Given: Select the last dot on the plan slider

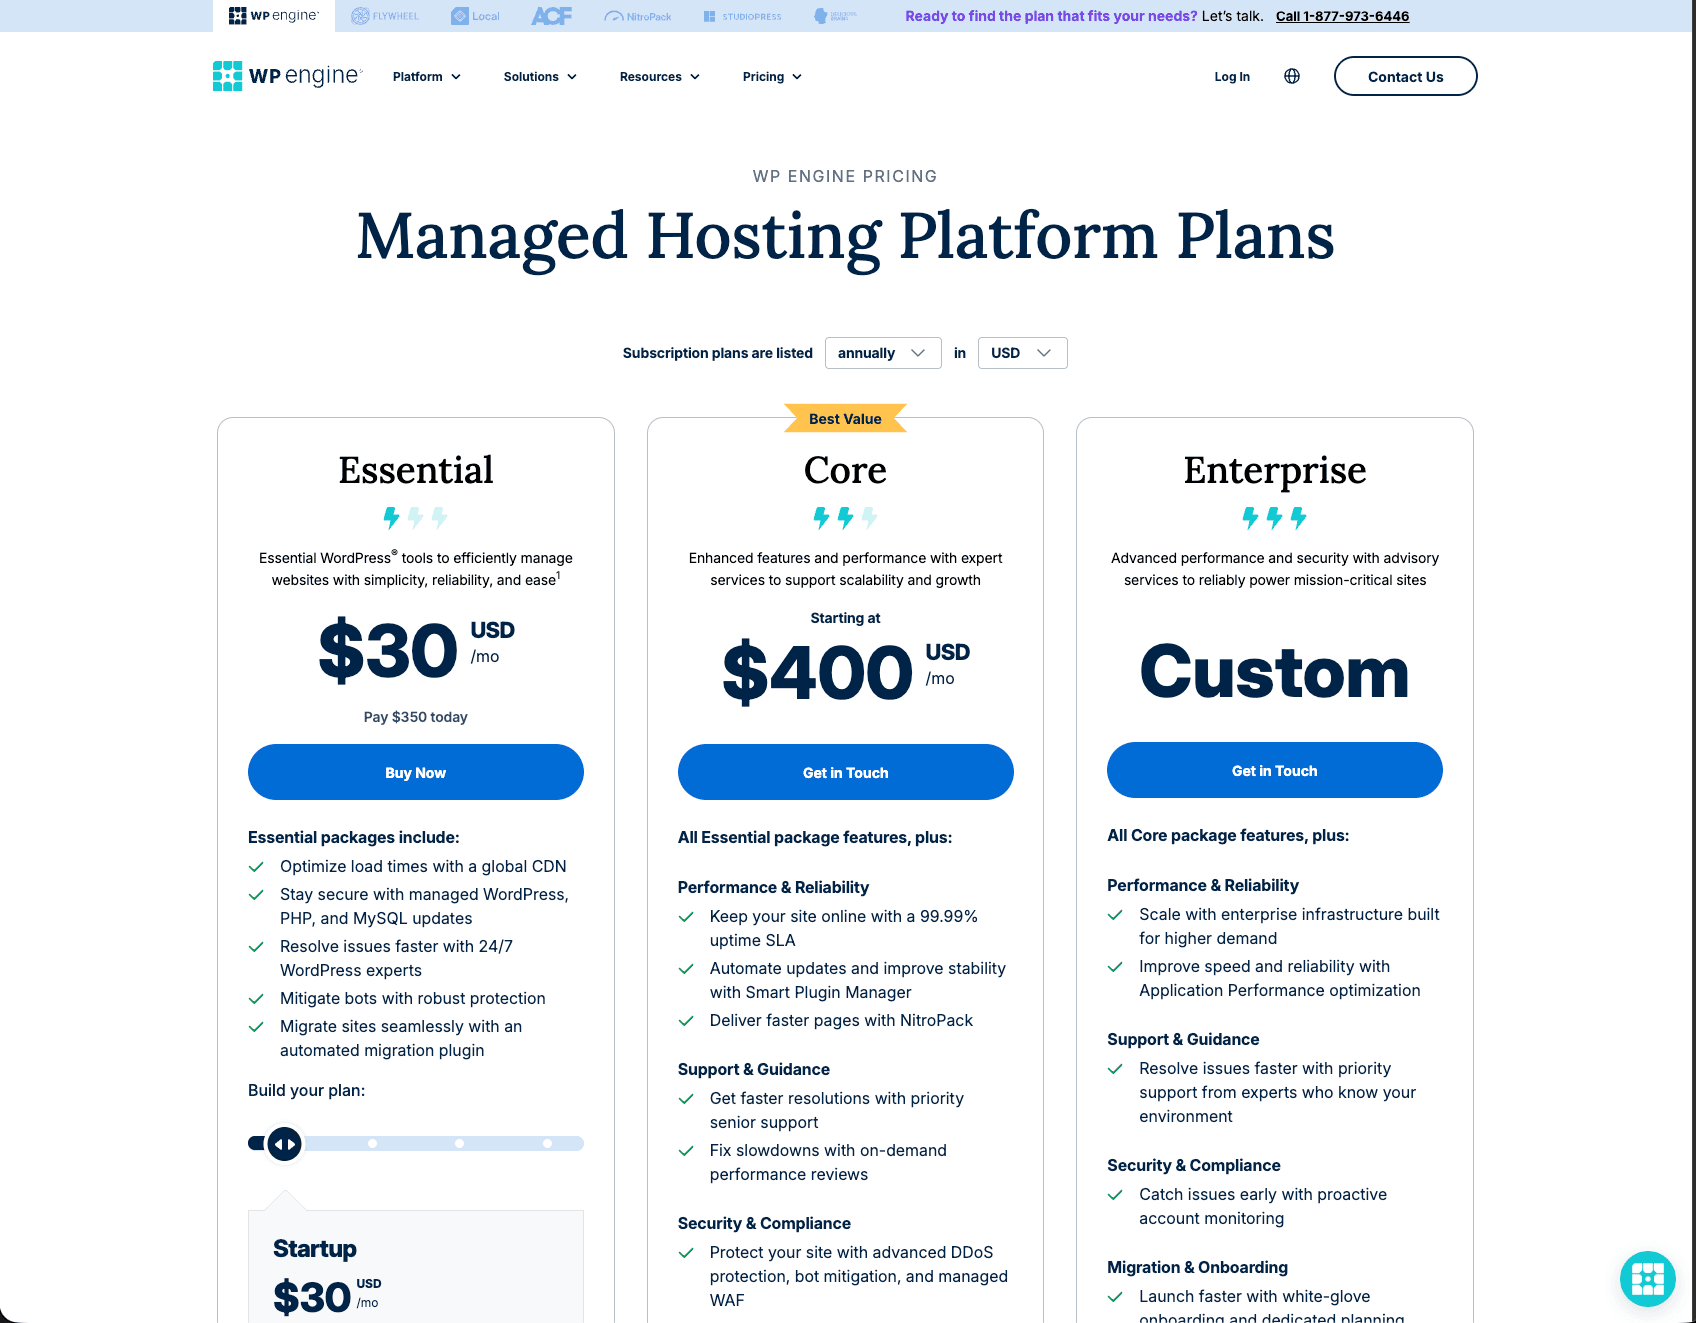Looking at the screenshot, I should coord(547,1143).
